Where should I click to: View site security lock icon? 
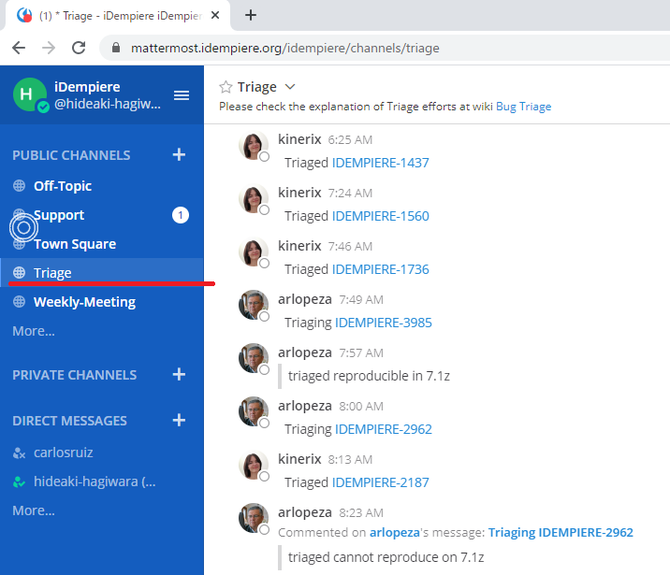pos(116,48)
